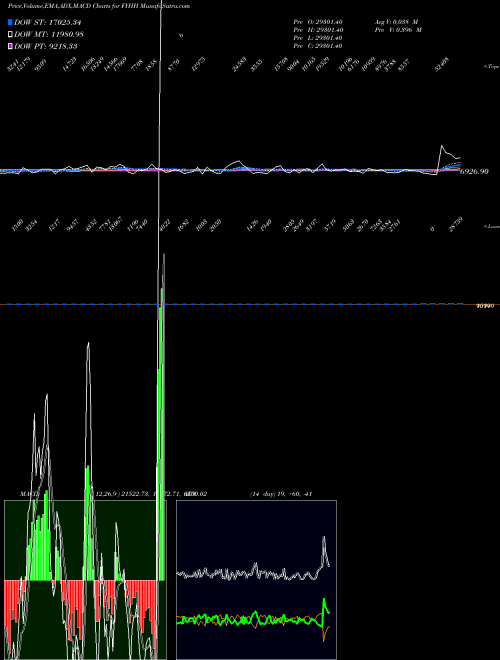Click the magenta DOW PT legend swatch
This screenshot has height=660, width=500.
(x=10, y=46)
